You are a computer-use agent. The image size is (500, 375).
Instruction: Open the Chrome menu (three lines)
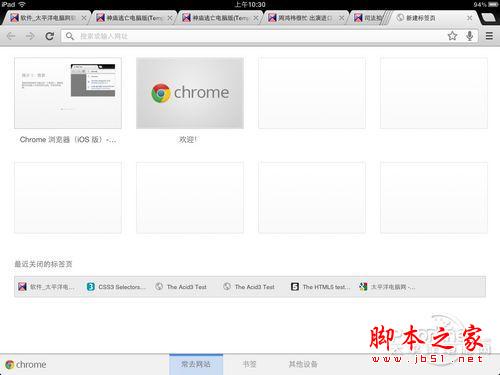point(489,36)
